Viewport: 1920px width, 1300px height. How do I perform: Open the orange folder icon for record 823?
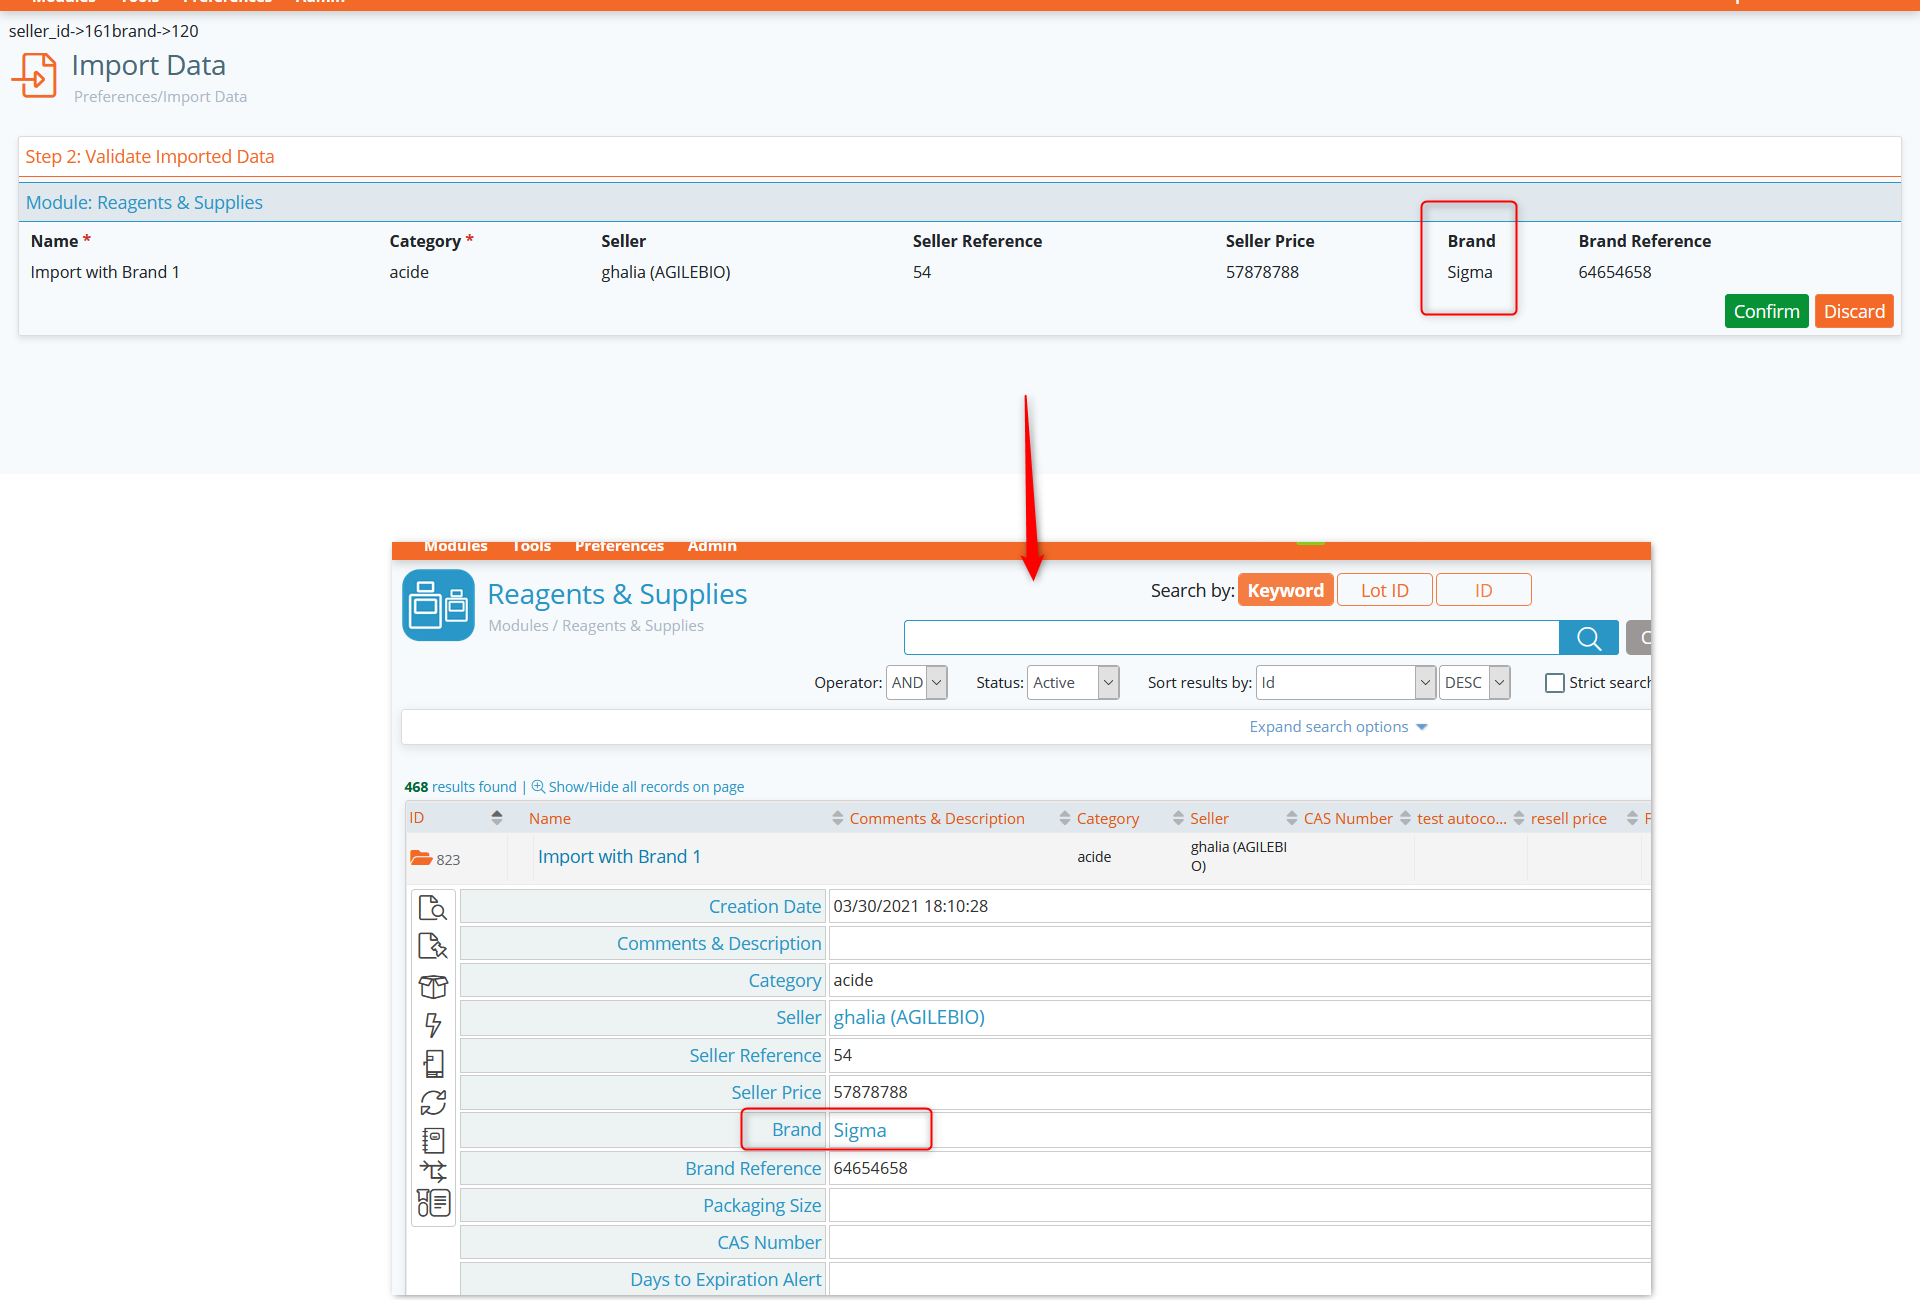[421, 858]
